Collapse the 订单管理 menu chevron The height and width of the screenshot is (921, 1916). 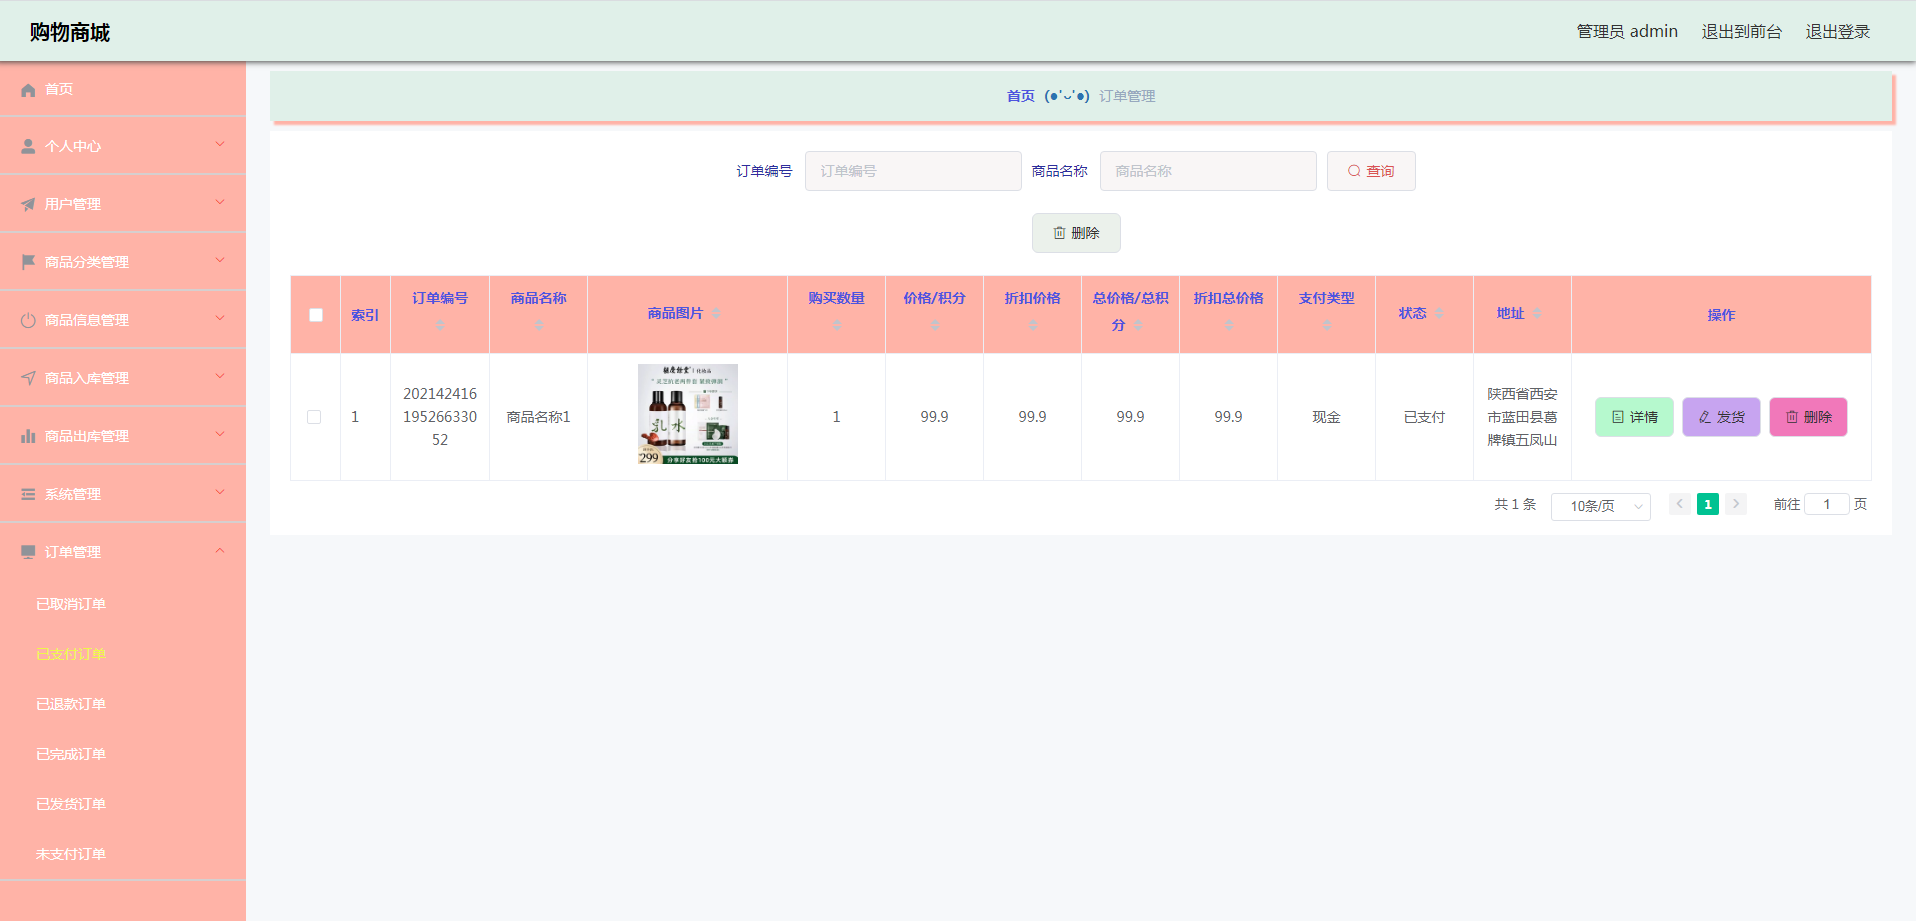pyautogui.click(x=220, y=551)
